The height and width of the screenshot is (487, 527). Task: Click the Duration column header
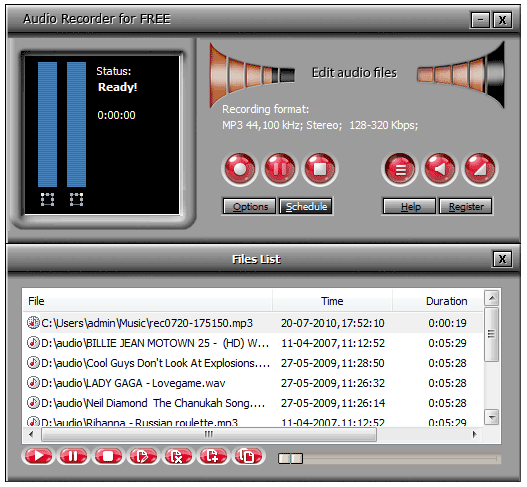point(438,301)
